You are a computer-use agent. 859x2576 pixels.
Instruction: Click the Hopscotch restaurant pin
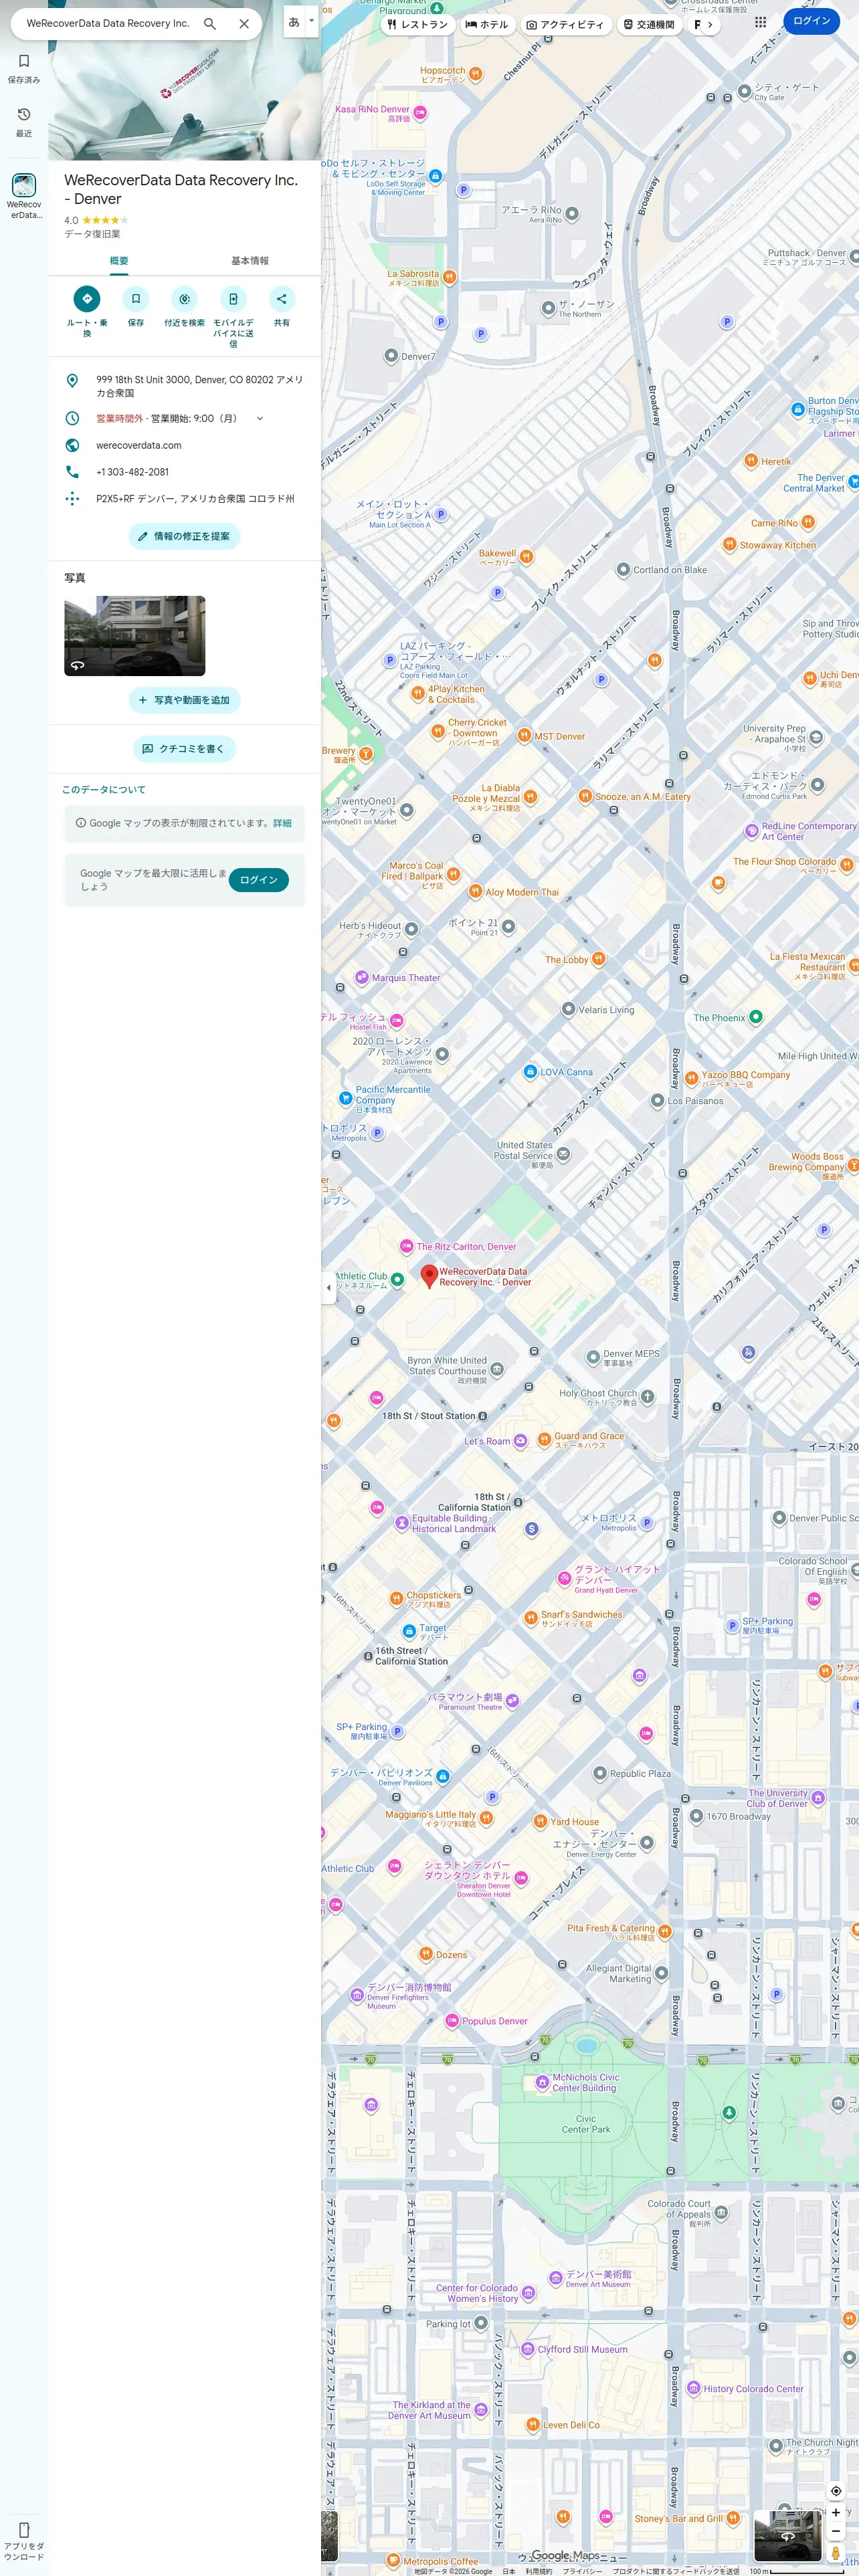tap(476, 73)
